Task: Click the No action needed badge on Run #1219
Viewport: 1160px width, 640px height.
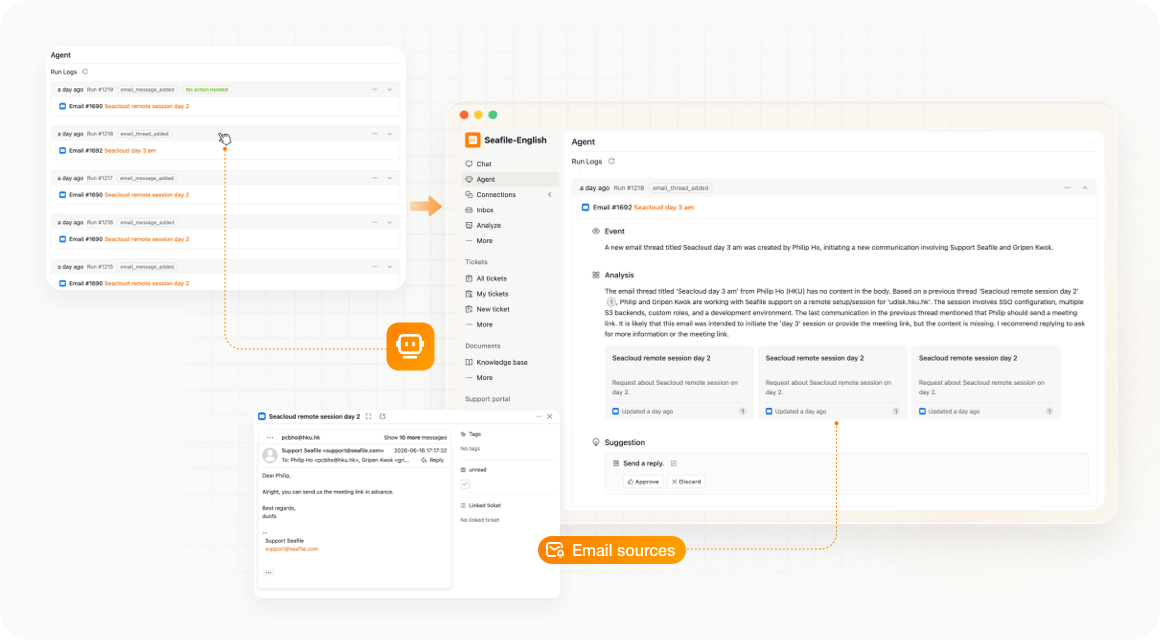Action: pos(207,90)
